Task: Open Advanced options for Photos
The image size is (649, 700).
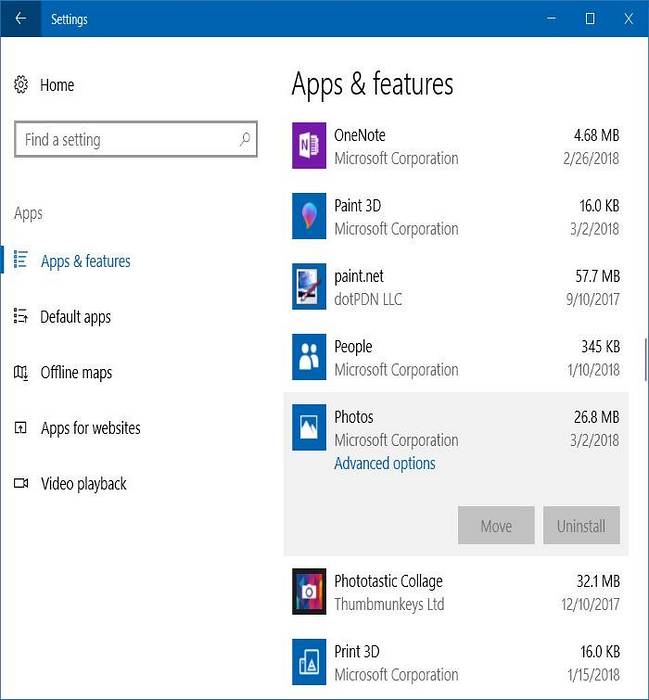Action: (x=385, y=464)
